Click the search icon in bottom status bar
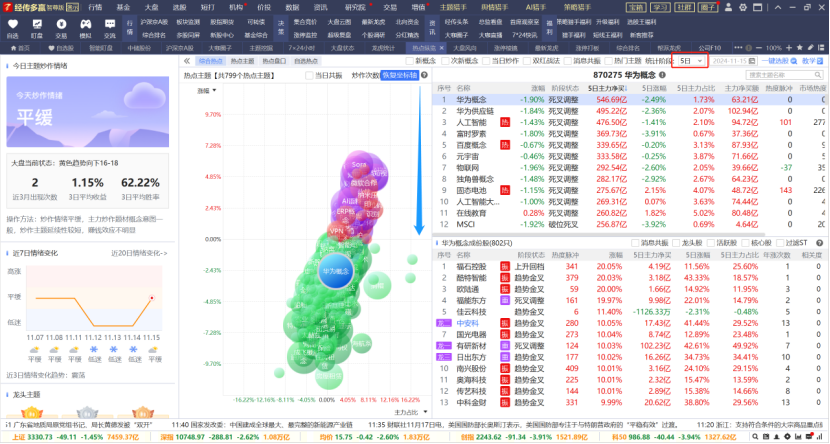Viewport: 830px width, 444px height. (x=755, y=437)
